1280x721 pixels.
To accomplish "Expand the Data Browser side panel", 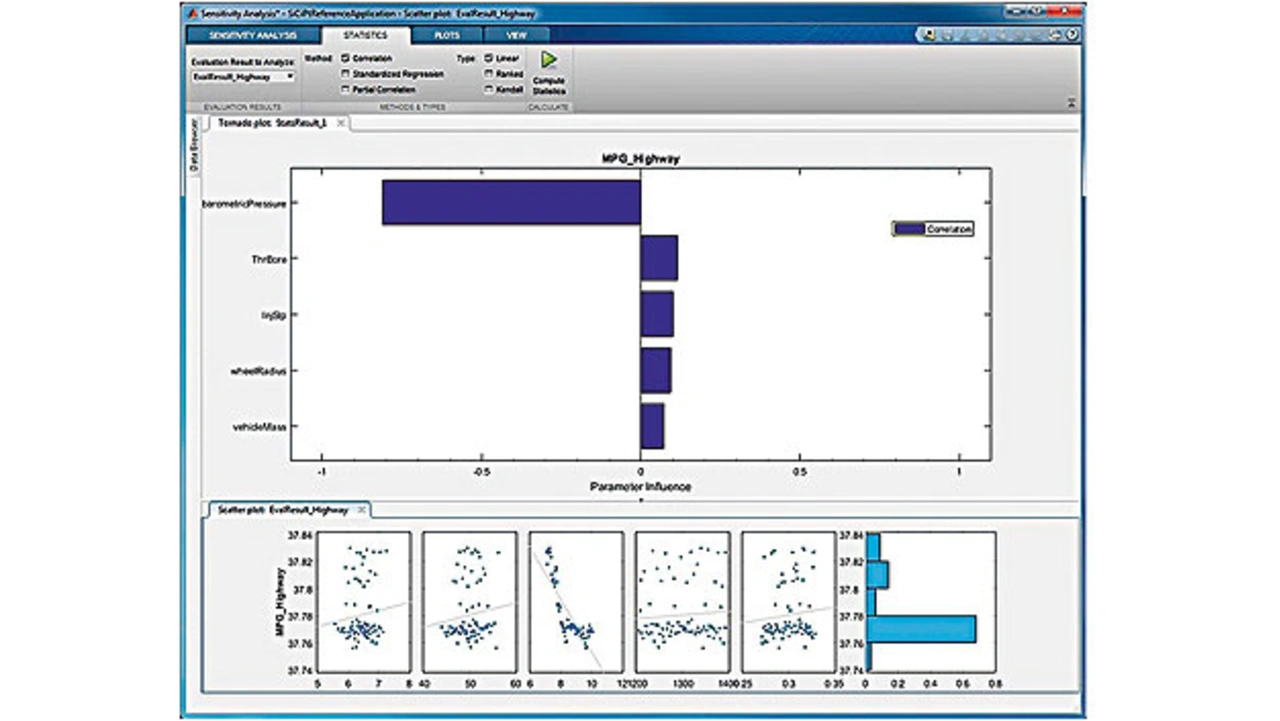I will point(193,146).
